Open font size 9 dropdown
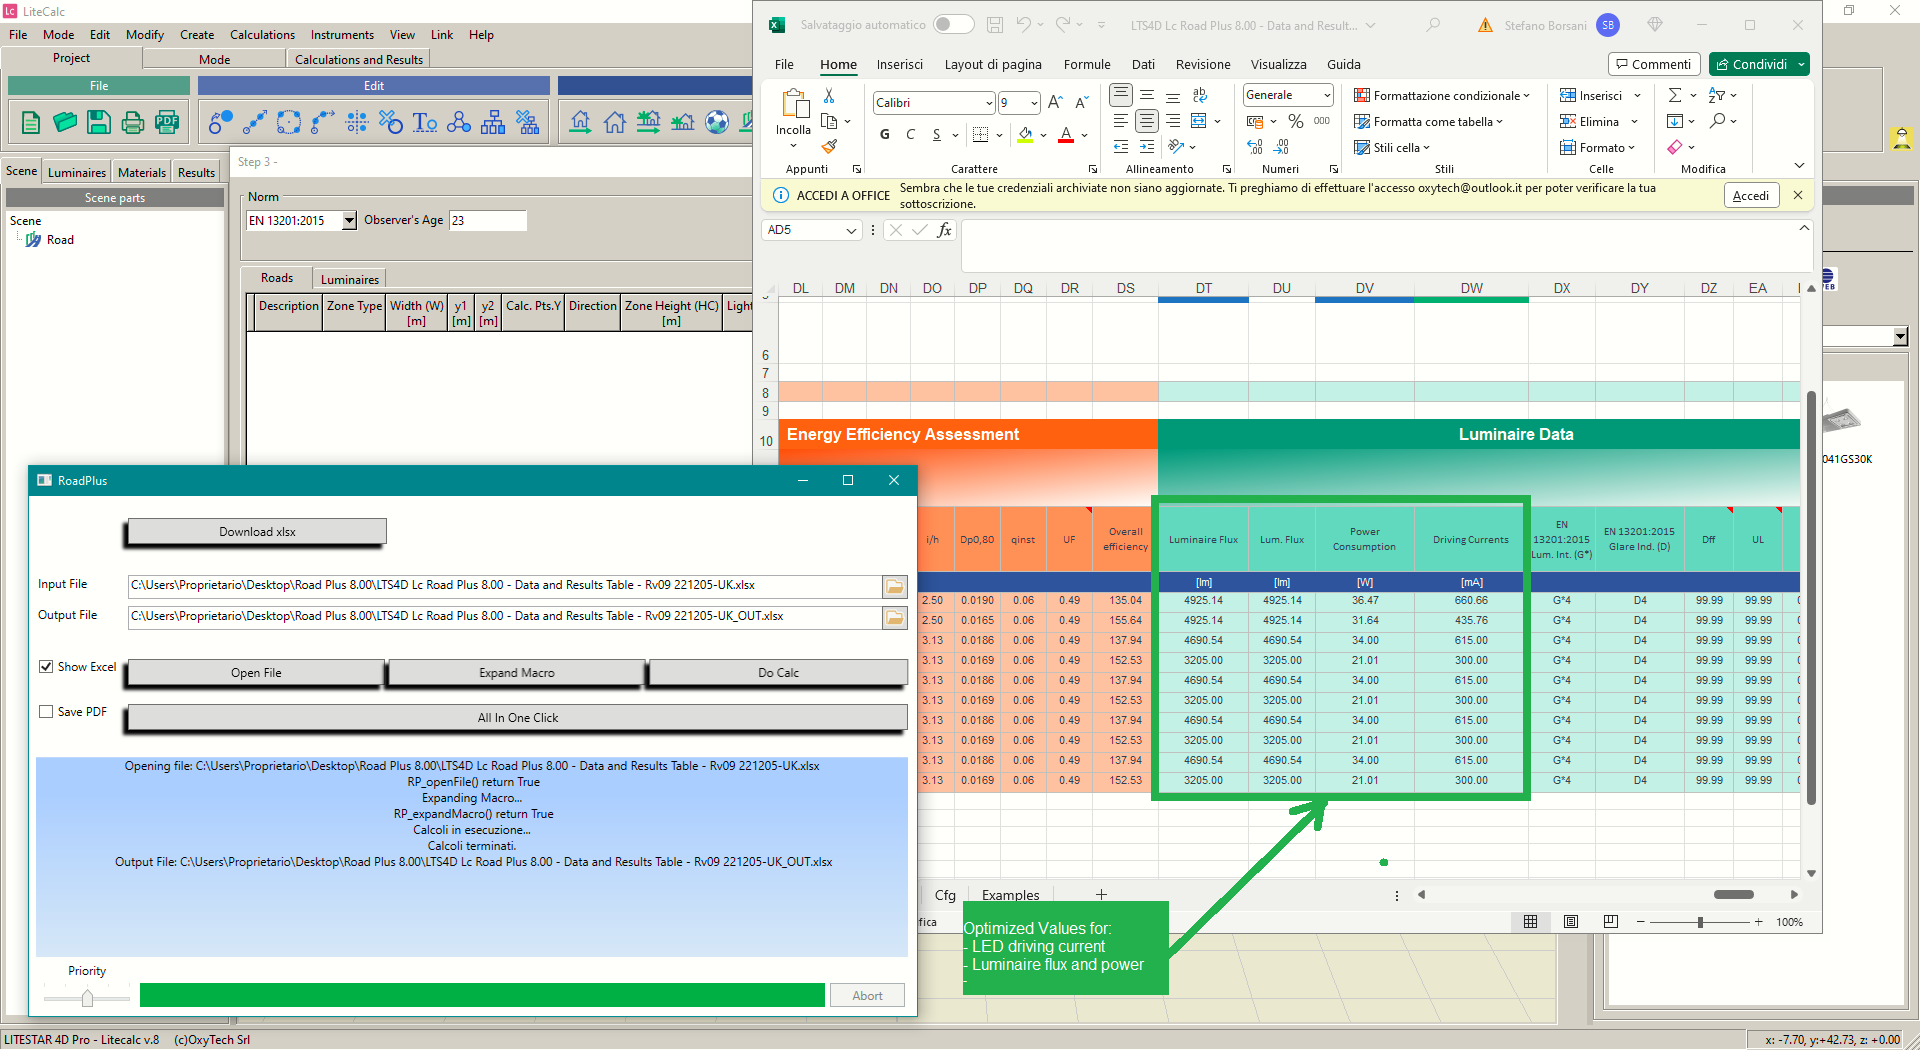The width and height of the screenshot is (1920, 1050). point(1034,103)
